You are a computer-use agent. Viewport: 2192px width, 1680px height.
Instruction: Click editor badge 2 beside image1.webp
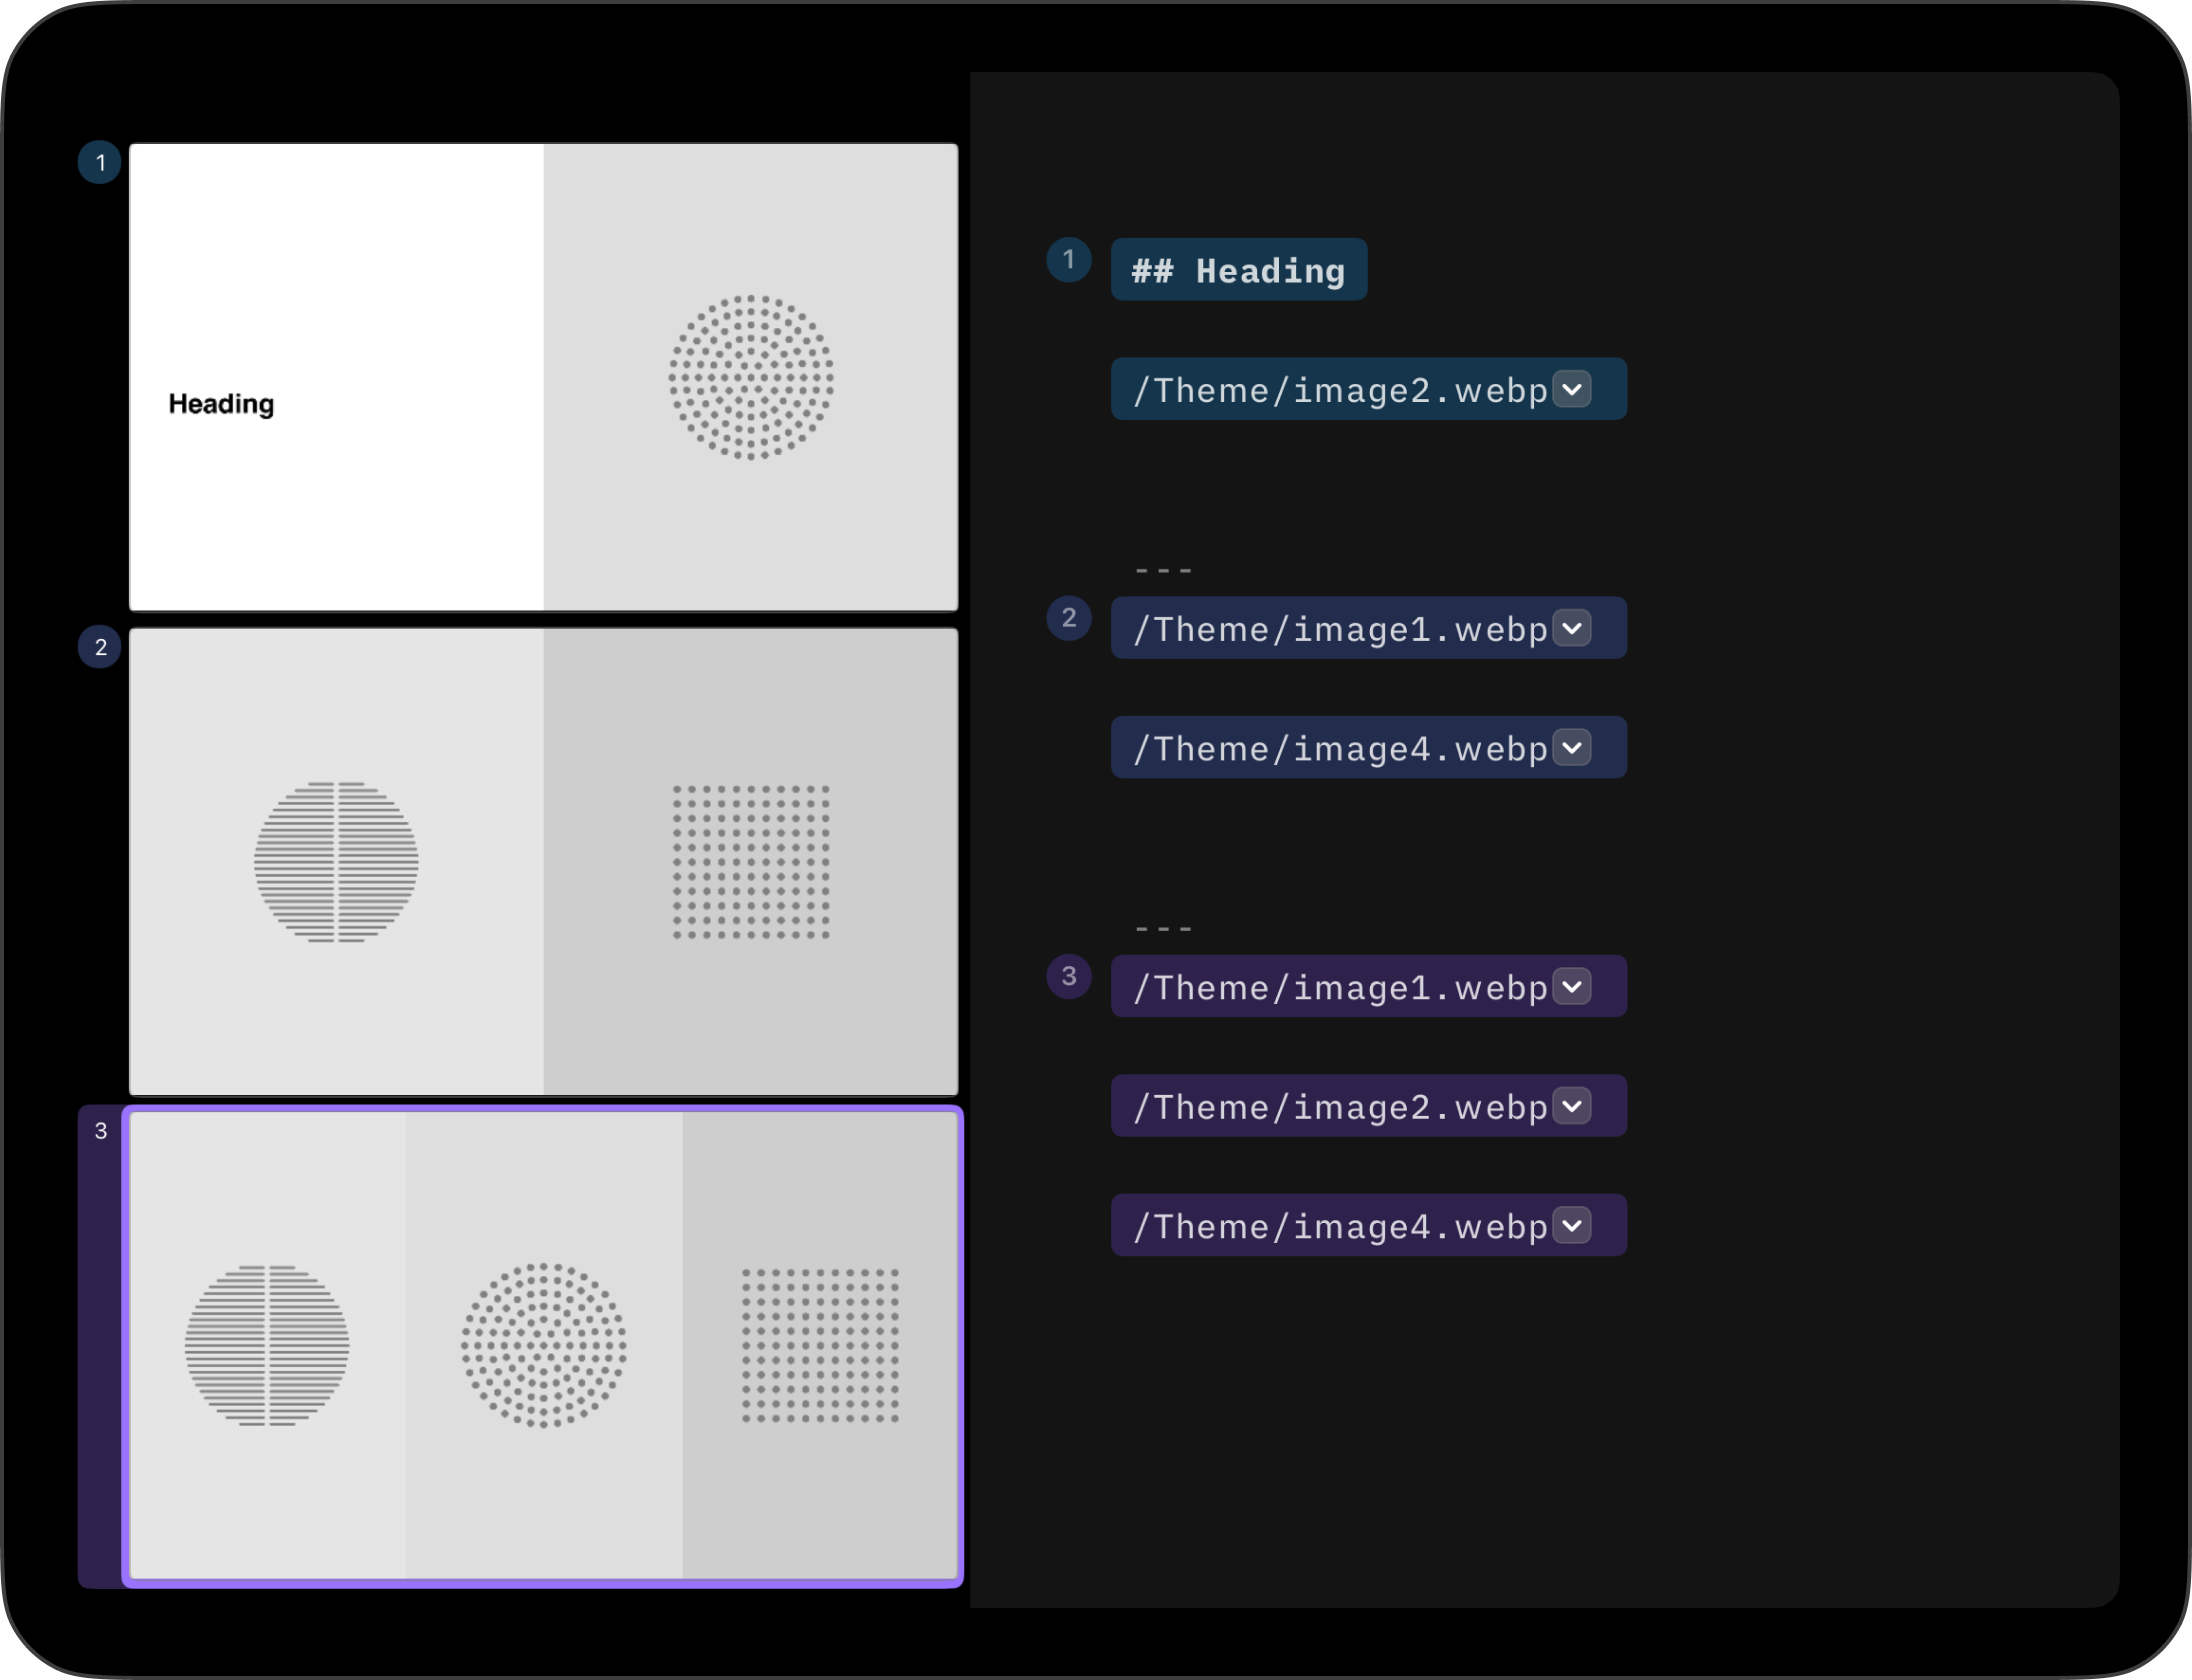(x=1068, y=618)
